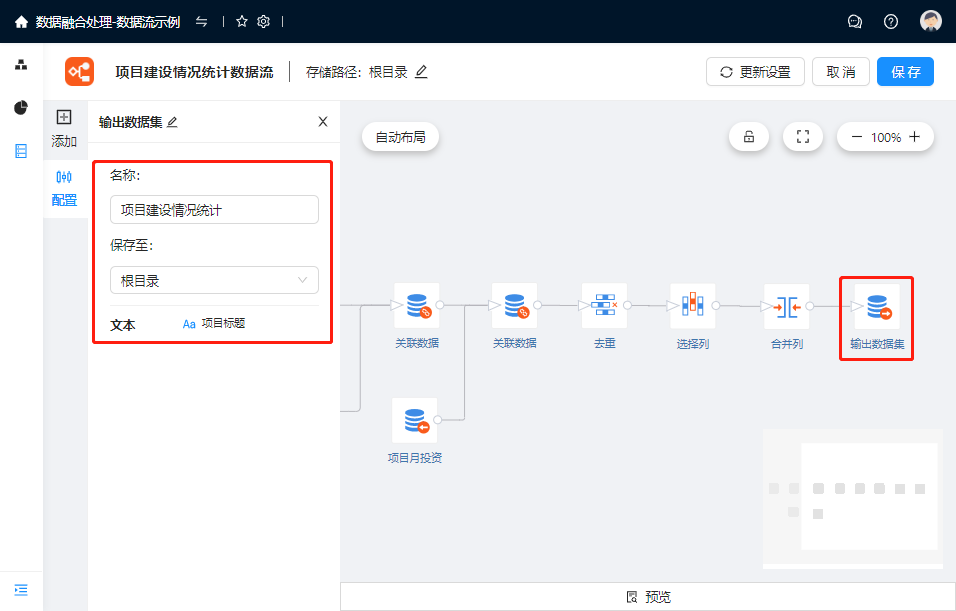Image resolution: width=956 pixels, height=611 pixels.
Task: Click the 项目月投资 input dataset node
Action: pos(415,420)
